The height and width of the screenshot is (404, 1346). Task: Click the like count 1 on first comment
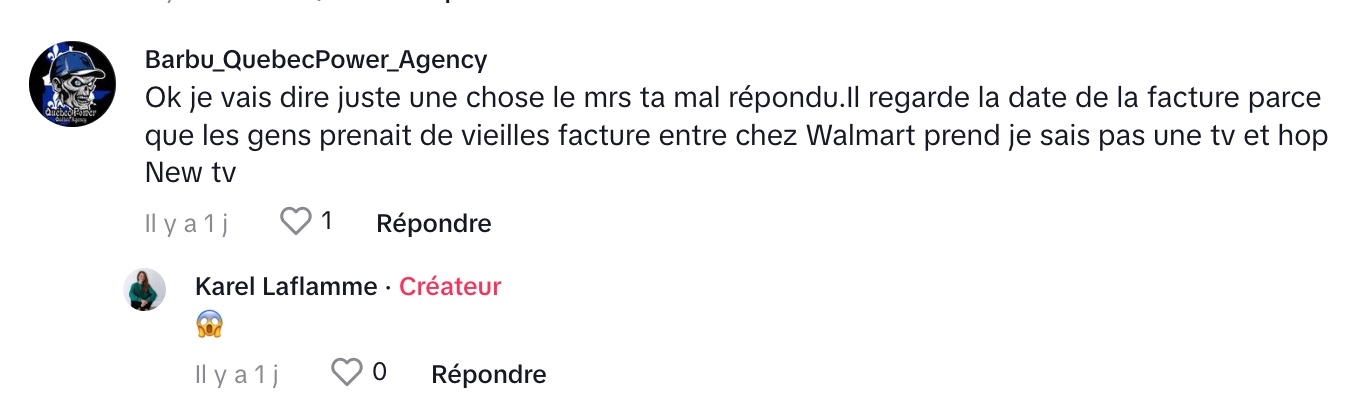(326, 222)
